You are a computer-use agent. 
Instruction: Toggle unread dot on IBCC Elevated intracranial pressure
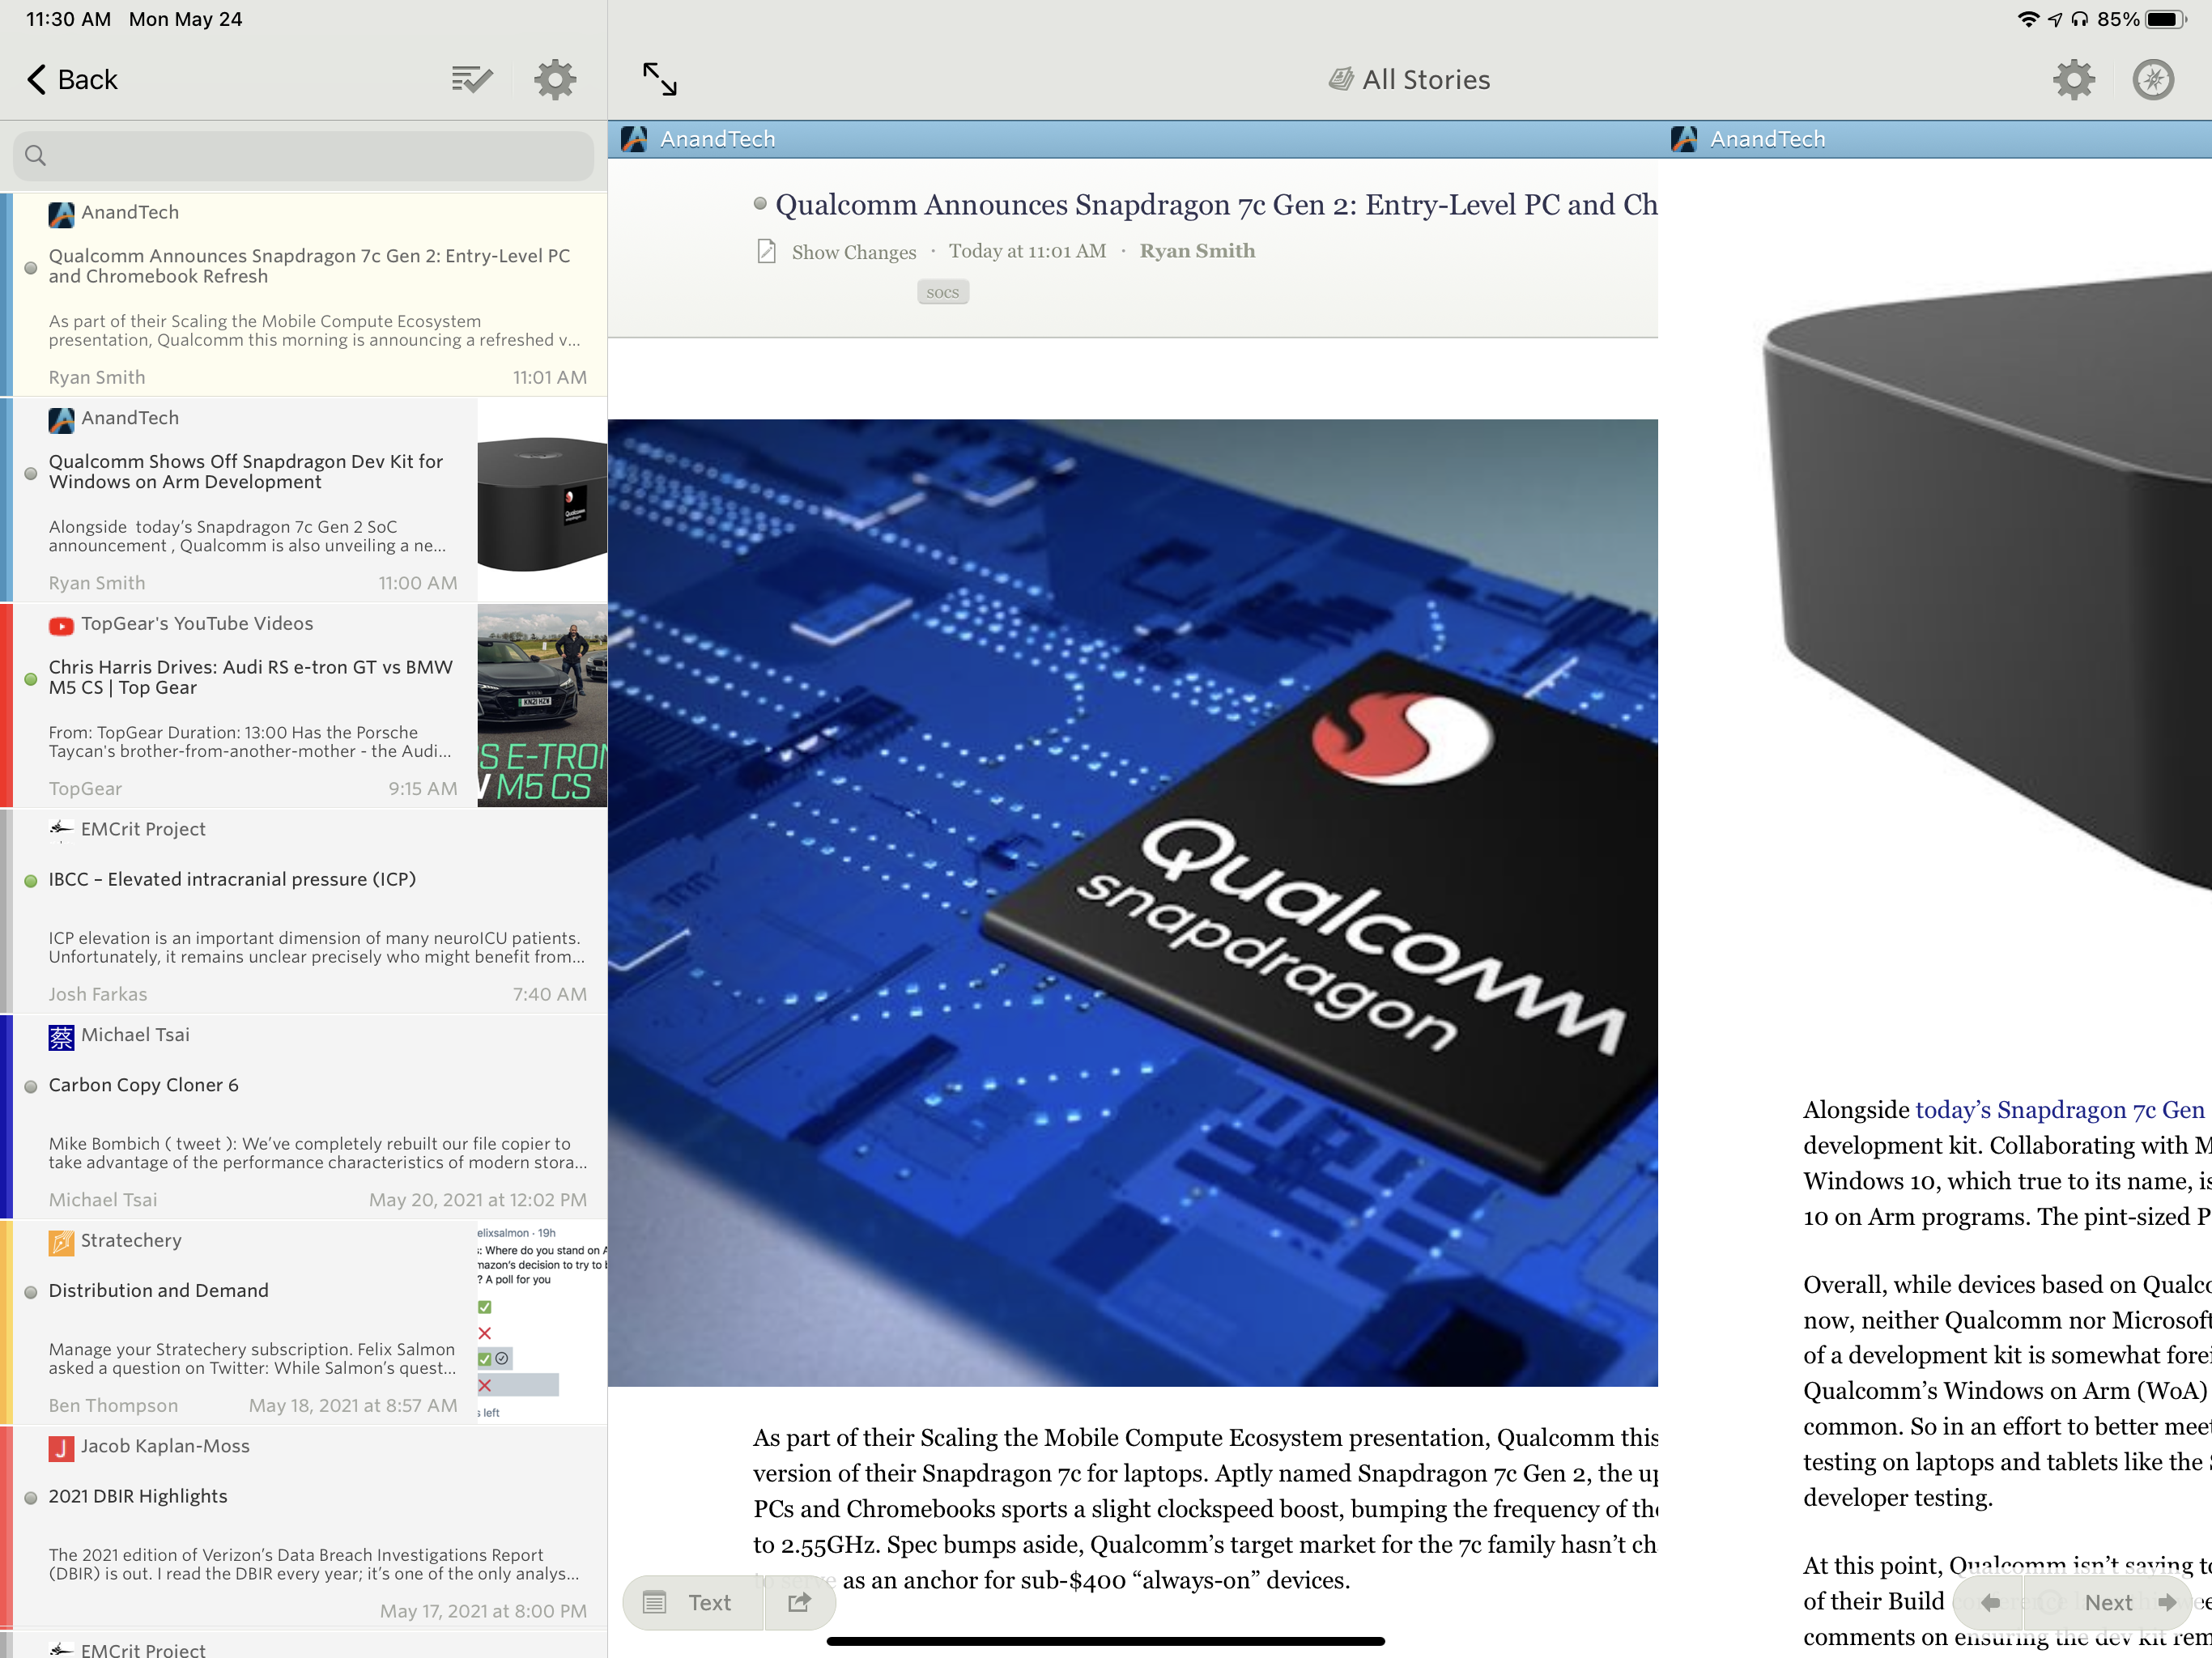(x=31, y=880)
